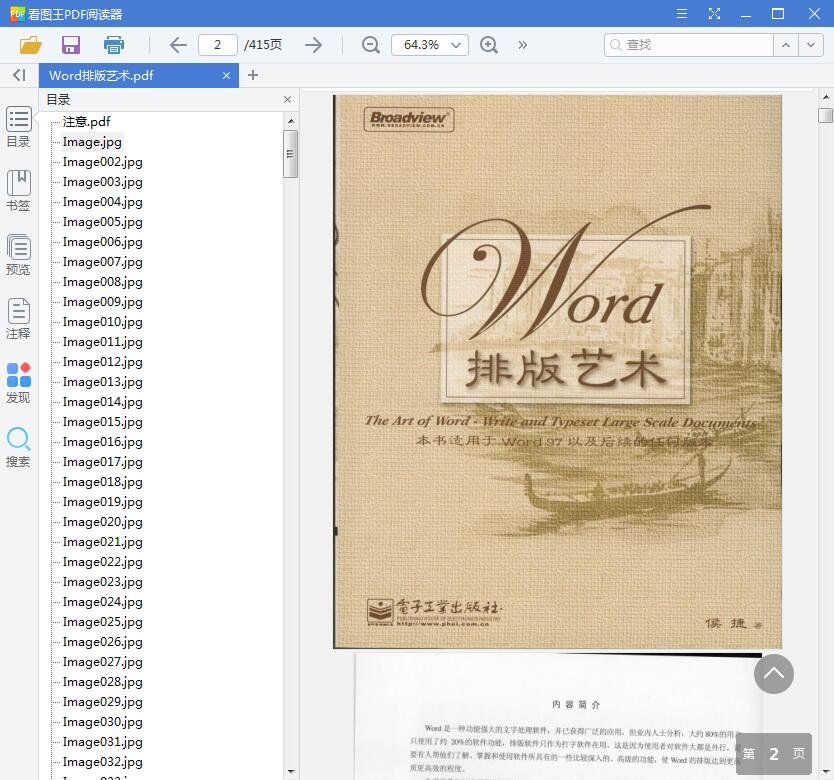Select Image006.jpg in the outline
This screenshot has width=834, height=780.
103,242
